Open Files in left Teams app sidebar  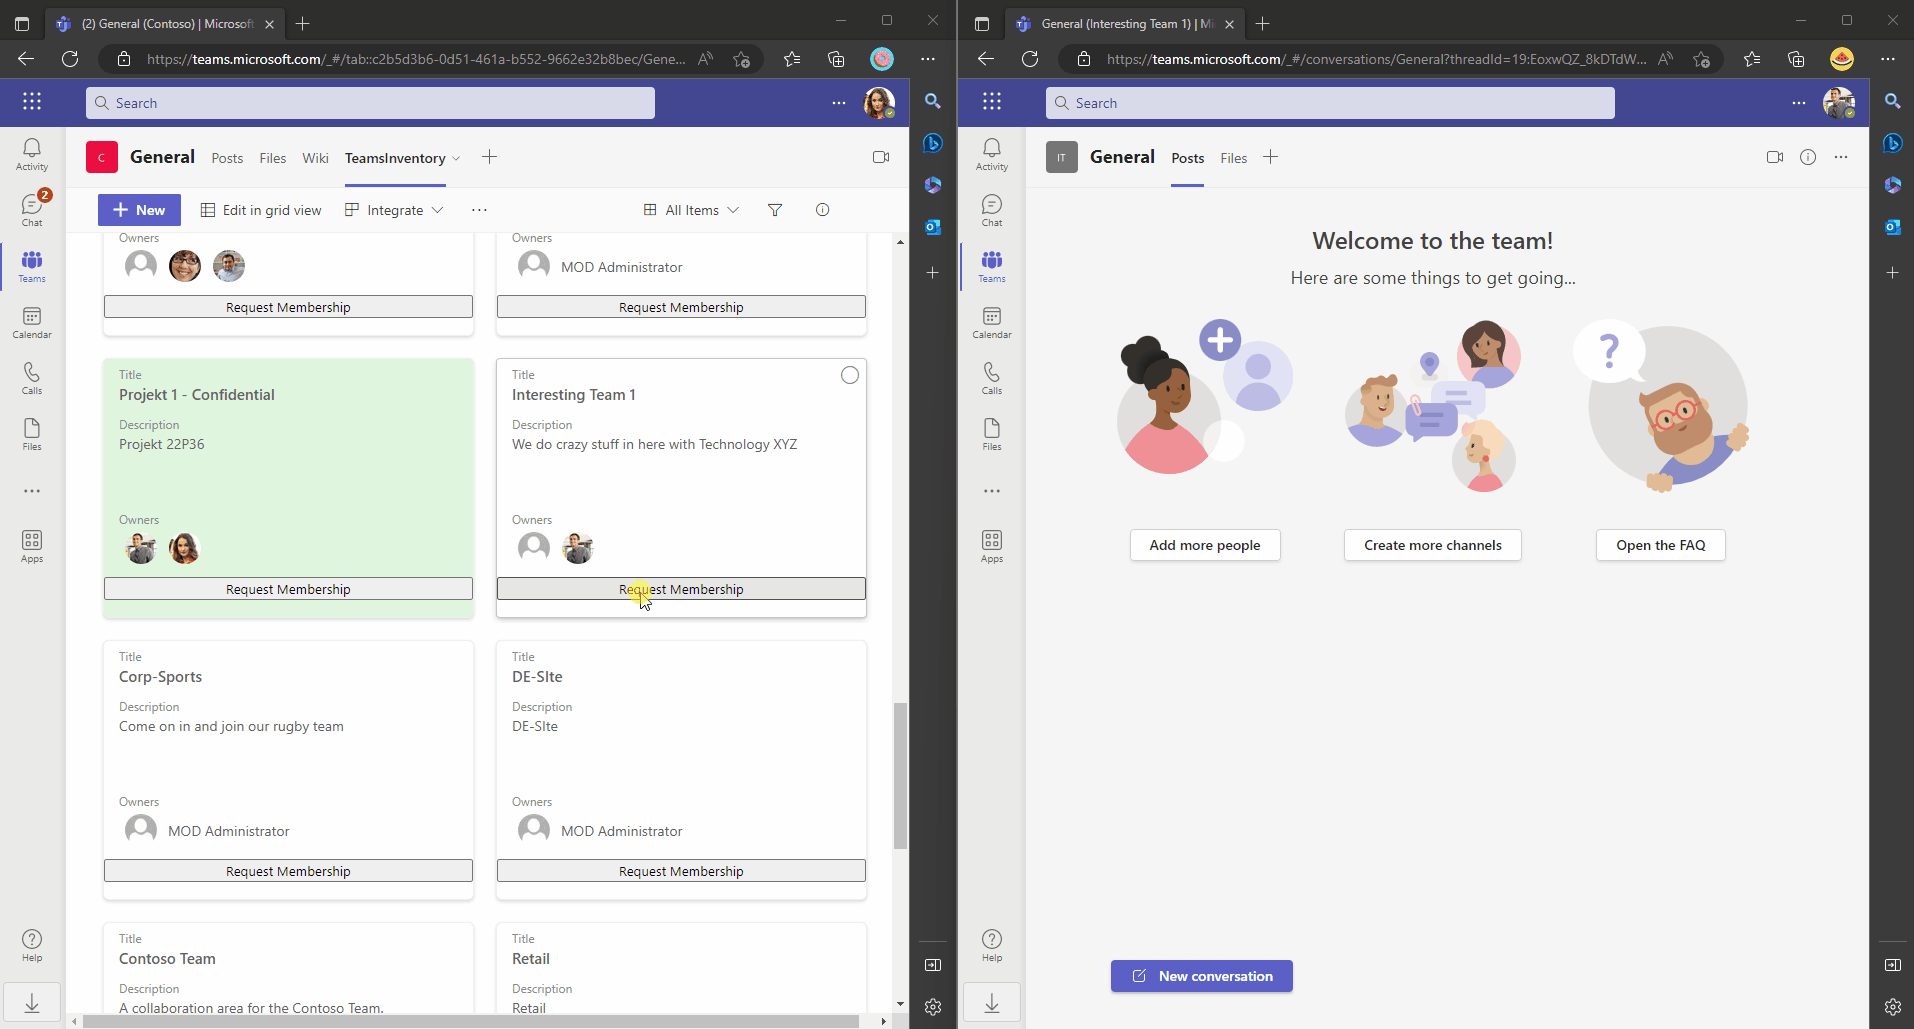(x=32, y=435)
